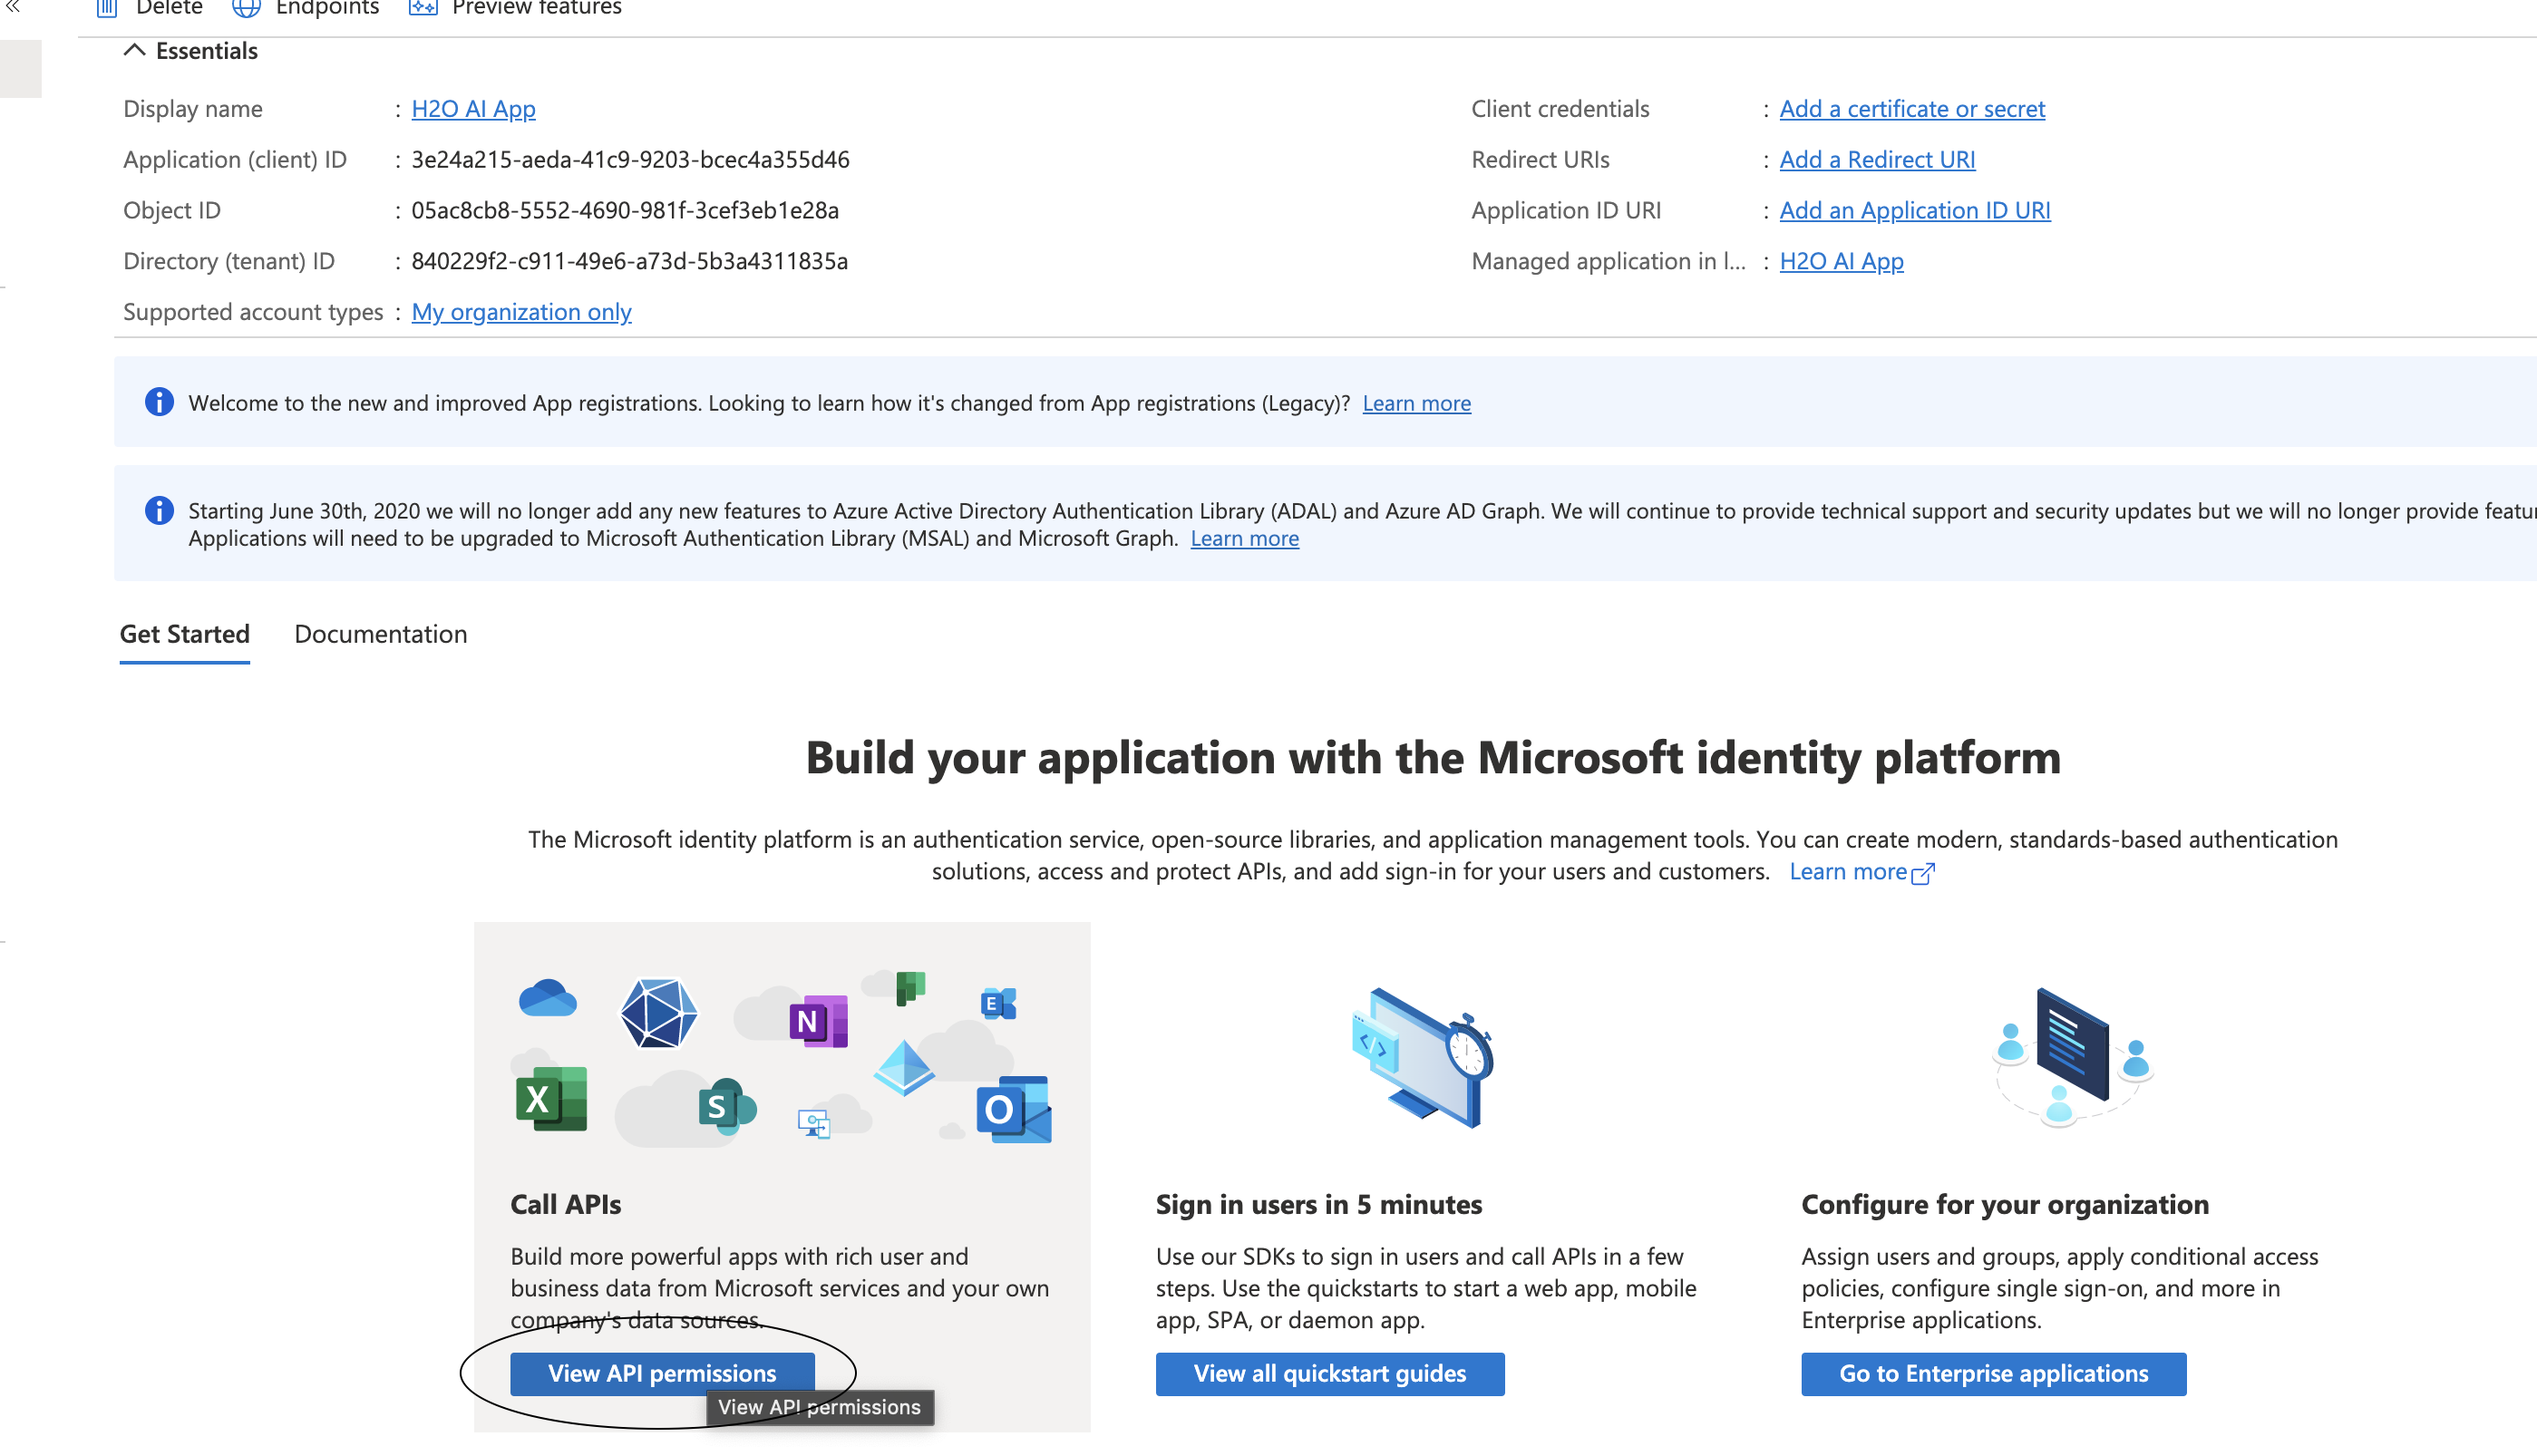This screenshot has width=2537, height=1456.
Task: Click View API permissions button
Action: coord(662,1374)
